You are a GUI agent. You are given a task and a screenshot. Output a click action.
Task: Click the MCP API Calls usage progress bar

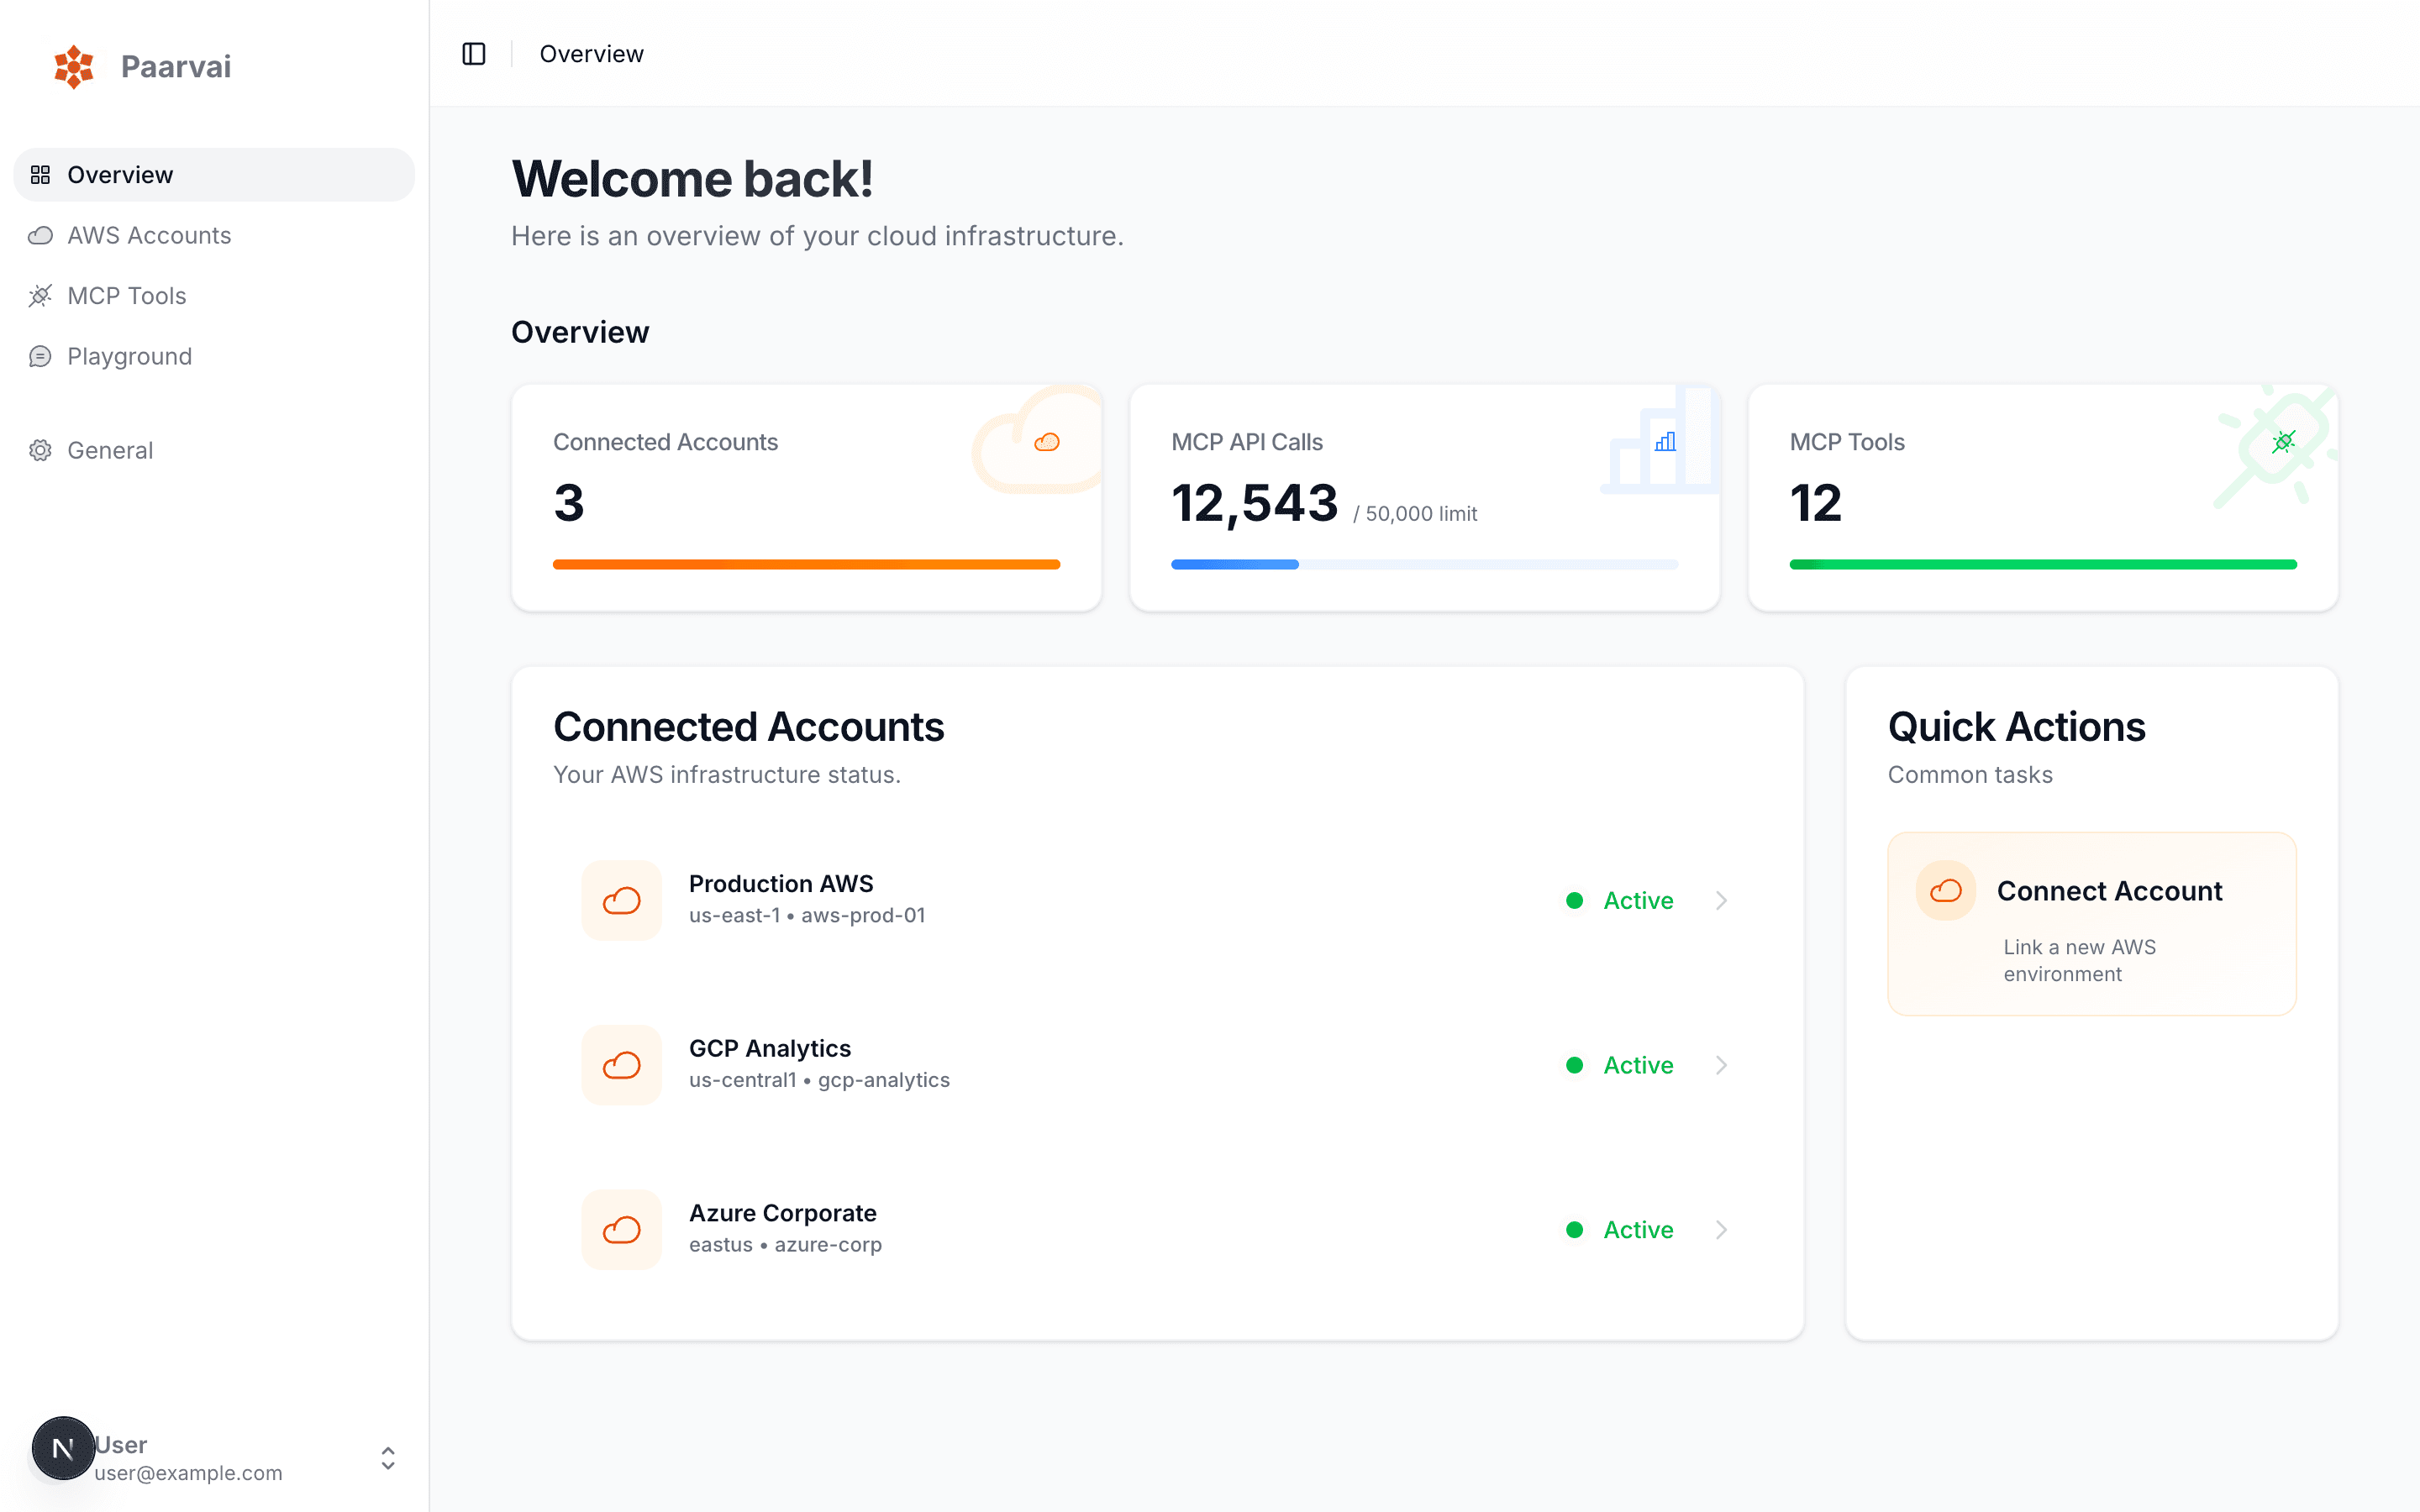click(1424, 564)
